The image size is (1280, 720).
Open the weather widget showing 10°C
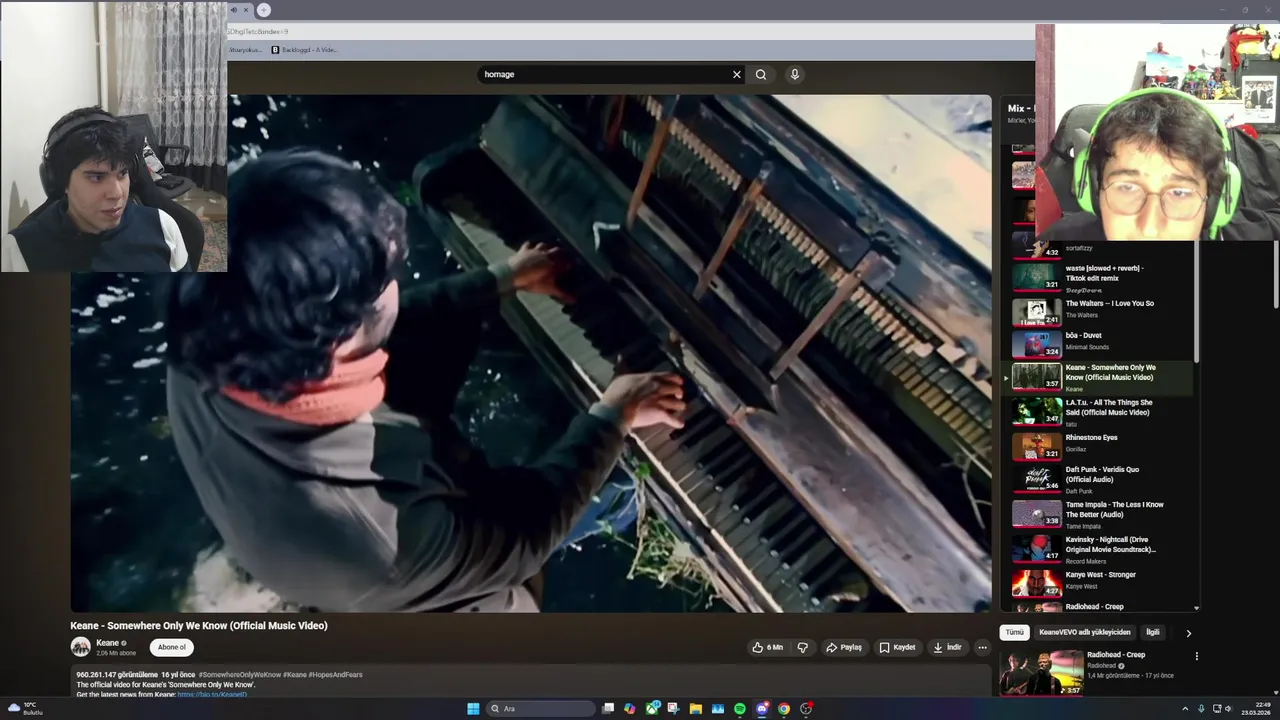[x=25, y=709]
